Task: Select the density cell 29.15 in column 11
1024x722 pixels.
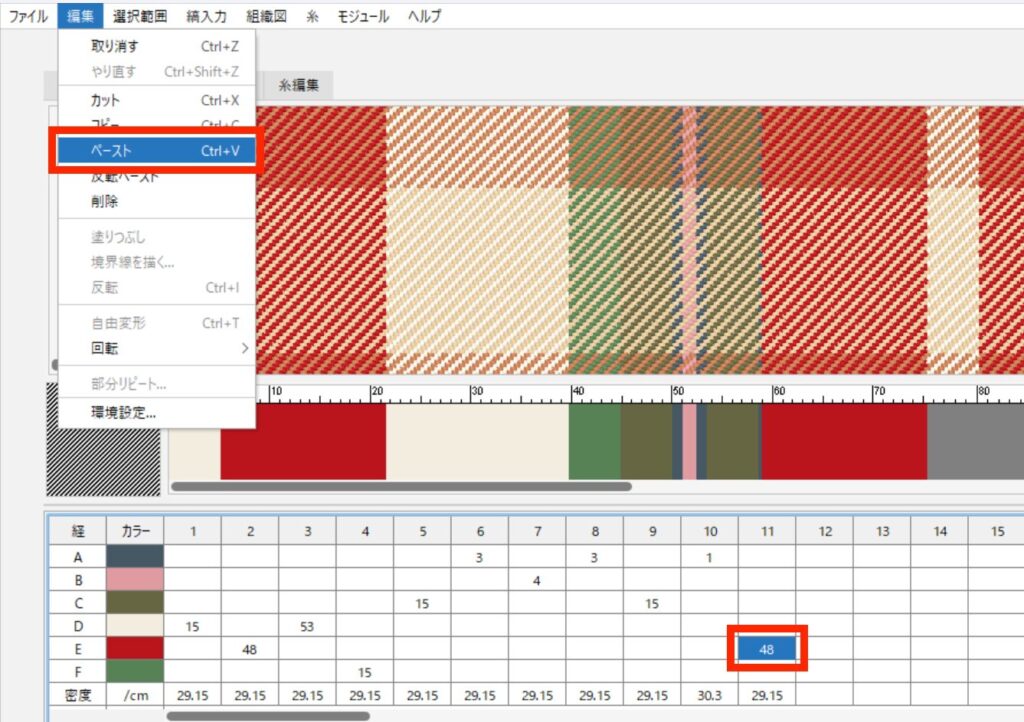Action: coord(767,695)
